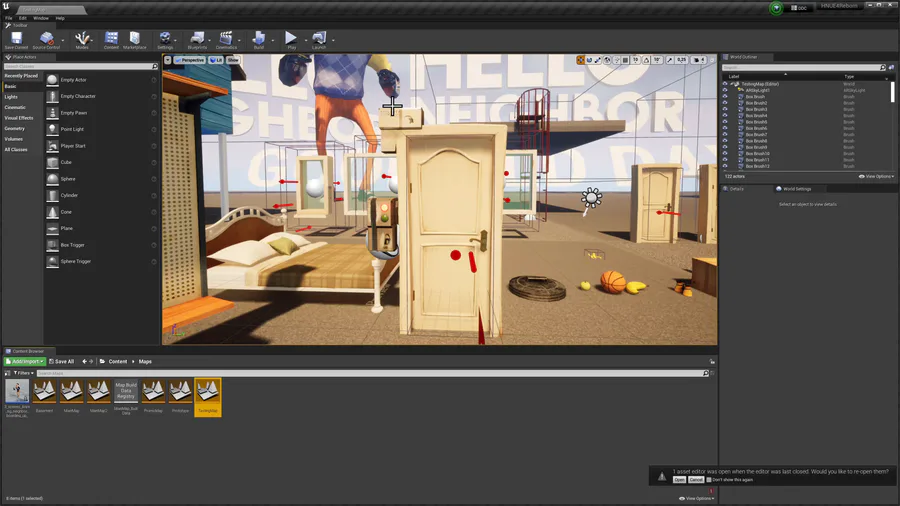Open the Perspective view type dropdown
This screenshot has width=900, height=506.
point(189,60)
